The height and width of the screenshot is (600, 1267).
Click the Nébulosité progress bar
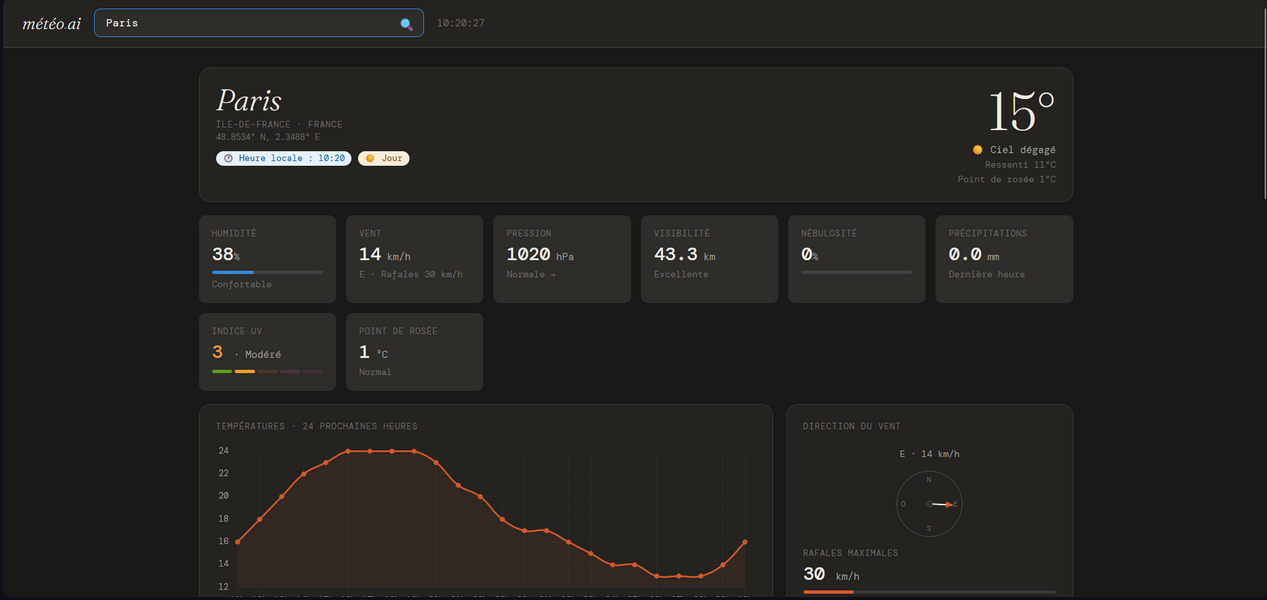pyautogui.click(x=857, y=272)
